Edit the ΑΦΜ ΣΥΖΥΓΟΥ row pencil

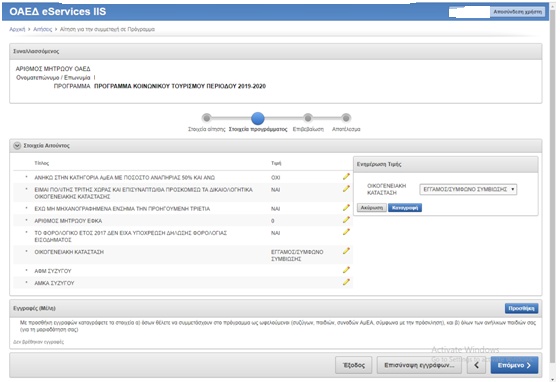pos(346,270)
